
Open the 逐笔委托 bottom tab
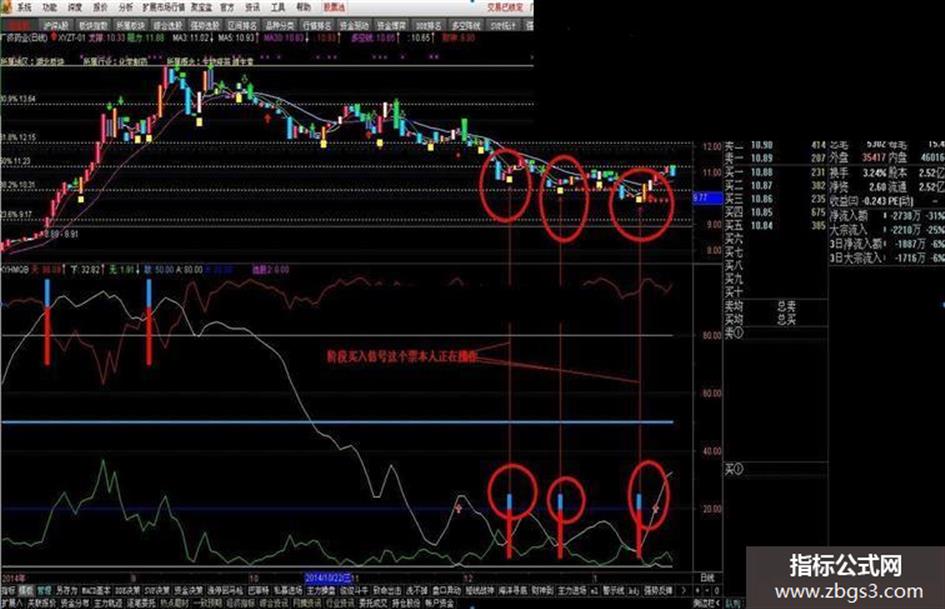[141, 602]
